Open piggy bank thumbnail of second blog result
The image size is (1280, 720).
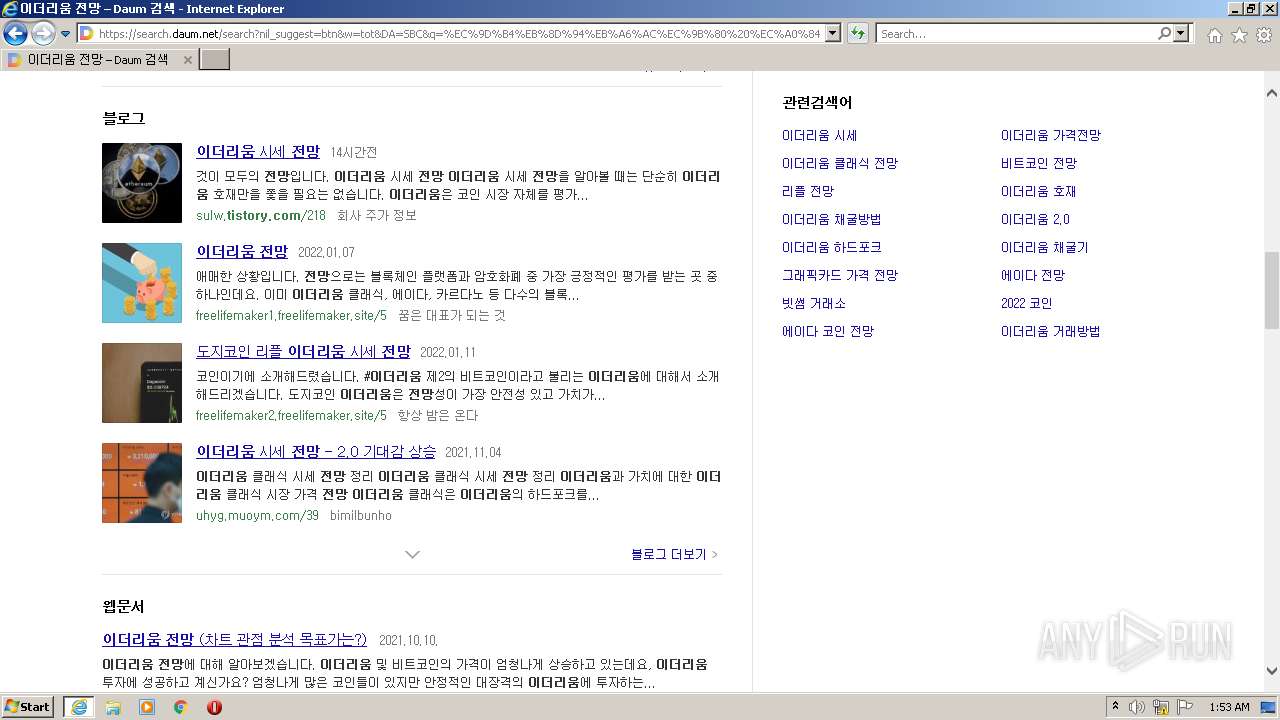pos(142,283)
